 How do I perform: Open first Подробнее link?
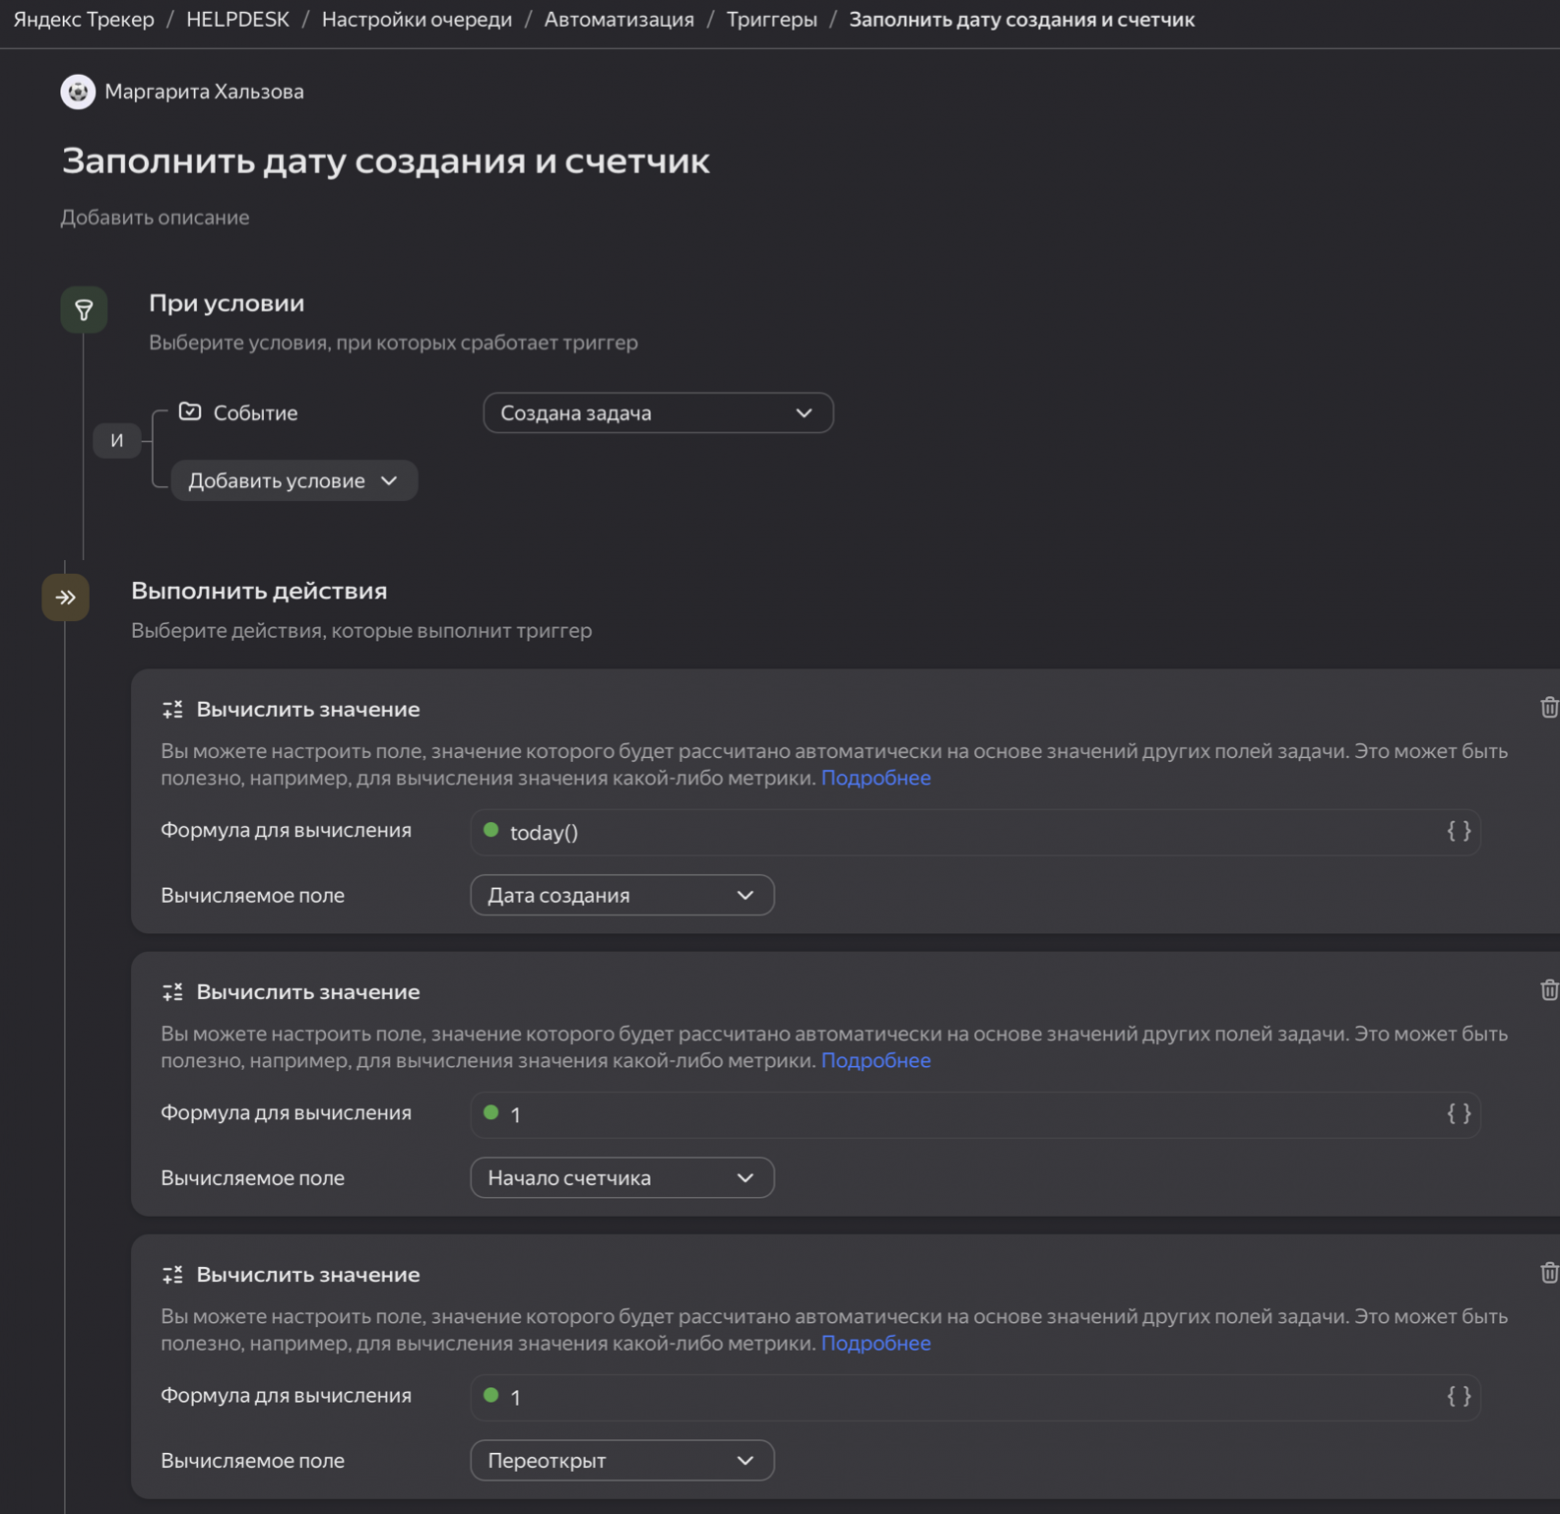[x=875, y=778]
